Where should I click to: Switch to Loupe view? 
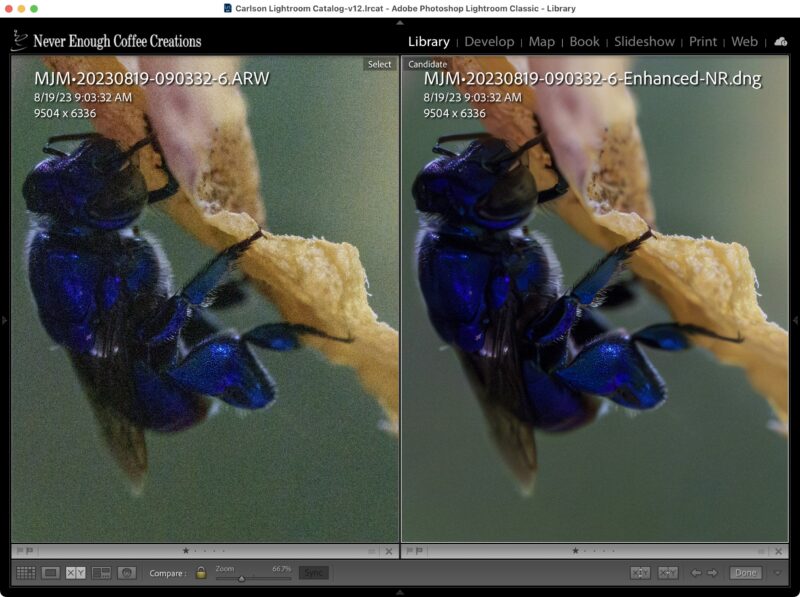point(51,573)
